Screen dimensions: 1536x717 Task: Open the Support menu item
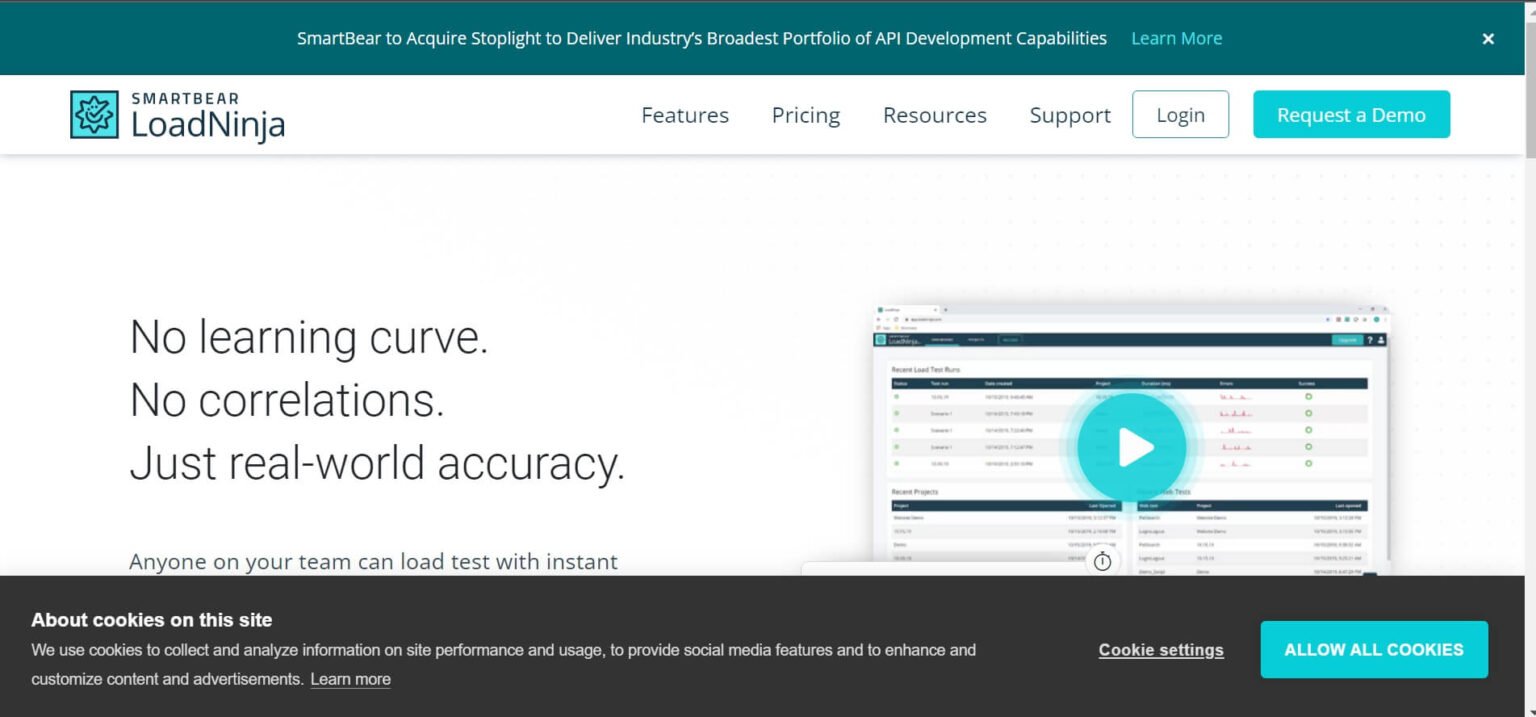click(1070, 115)
